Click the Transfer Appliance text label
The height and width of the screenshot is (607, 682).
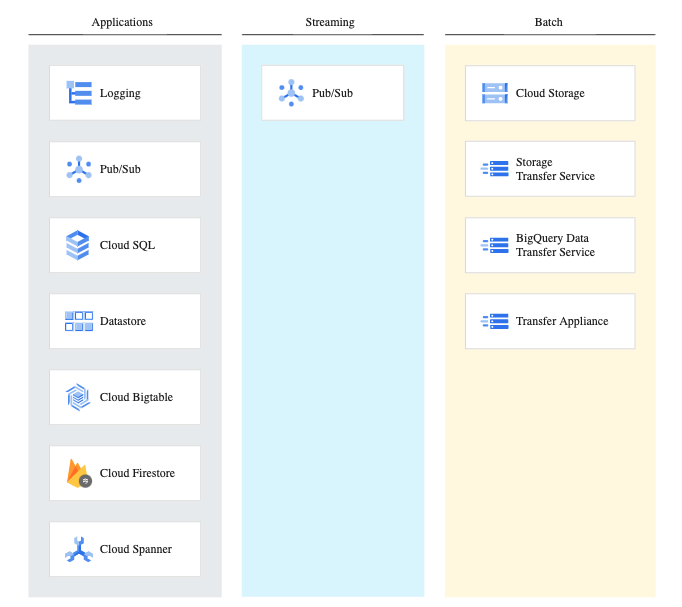562,321
